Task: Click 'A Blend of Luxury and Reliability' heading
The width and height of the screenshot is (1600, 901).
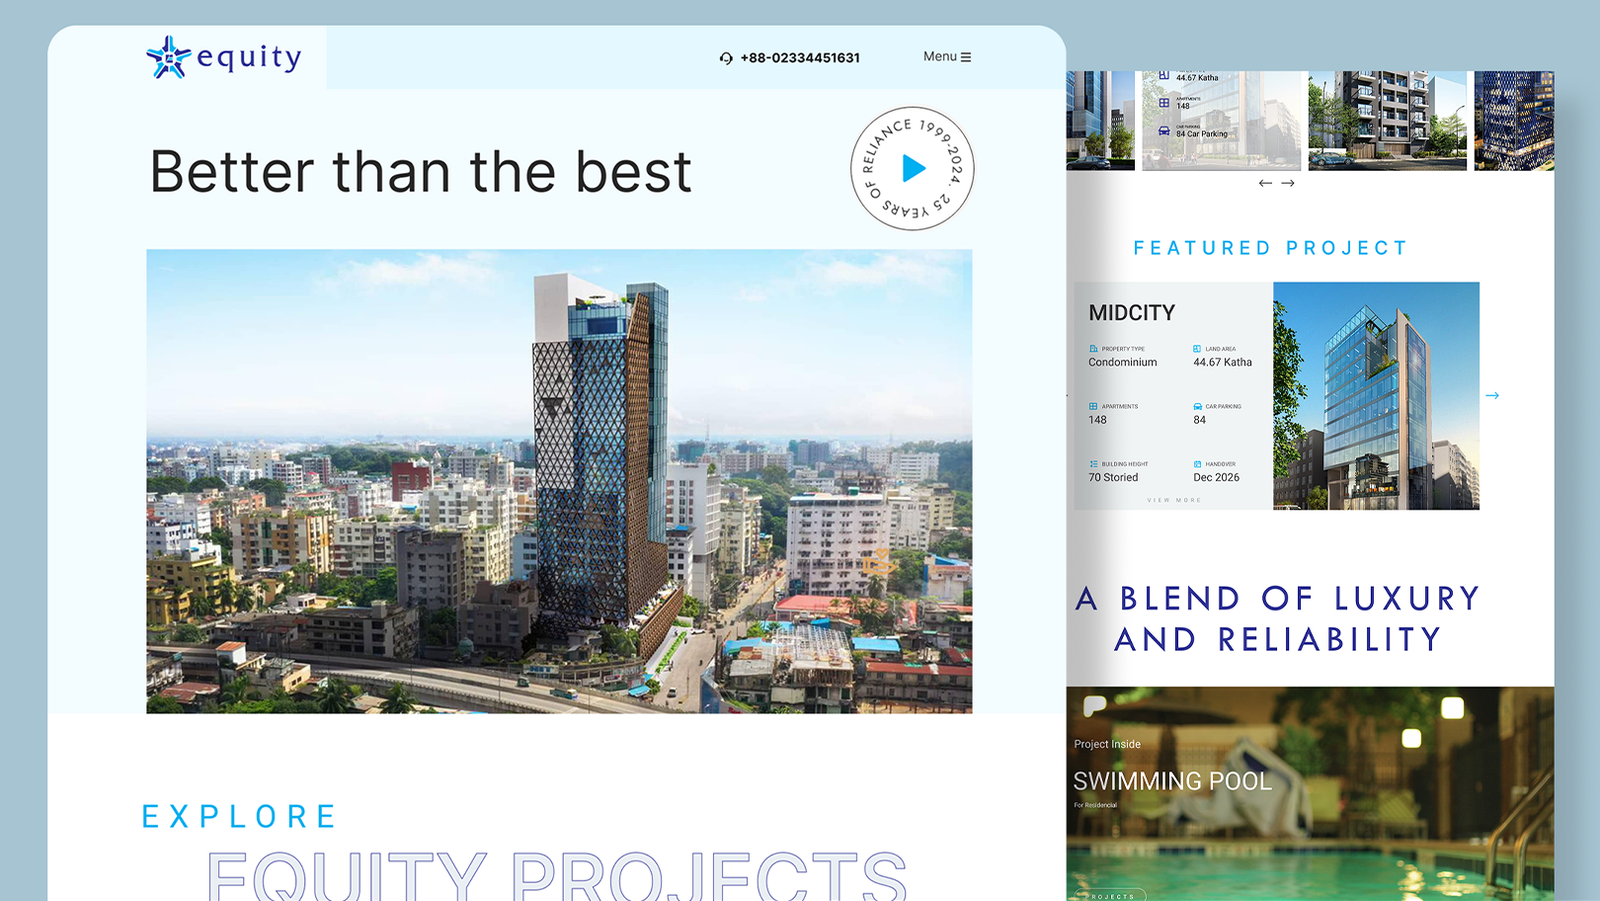Action: tap(1278, 619)
